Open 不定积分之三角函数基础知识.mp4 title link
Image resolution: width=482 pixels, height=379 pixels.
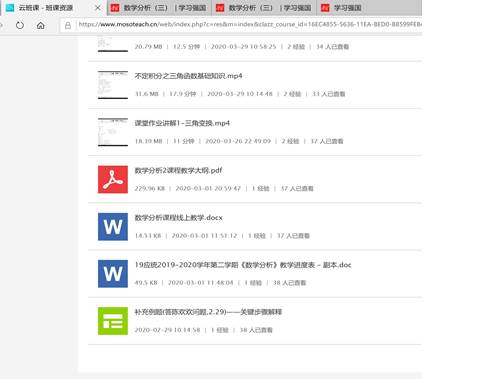(188, 76)
